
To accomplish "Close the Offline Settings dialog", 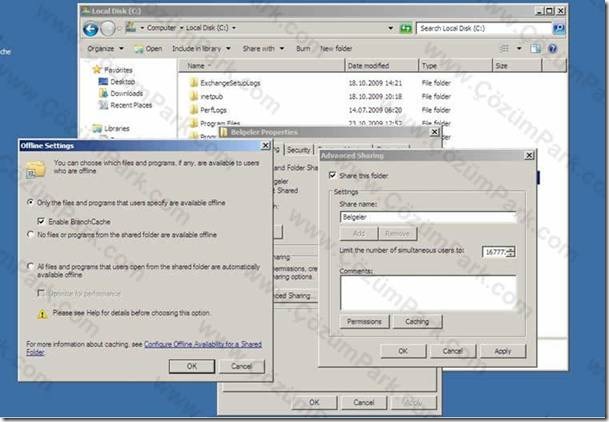I will tap(265, 146).
